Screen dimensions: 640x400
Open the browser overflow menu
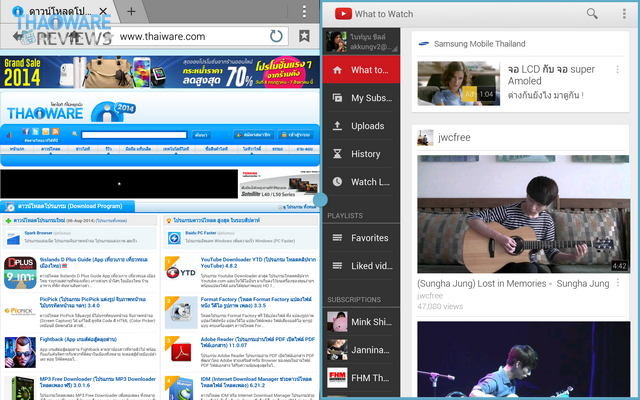coord(304,11)
